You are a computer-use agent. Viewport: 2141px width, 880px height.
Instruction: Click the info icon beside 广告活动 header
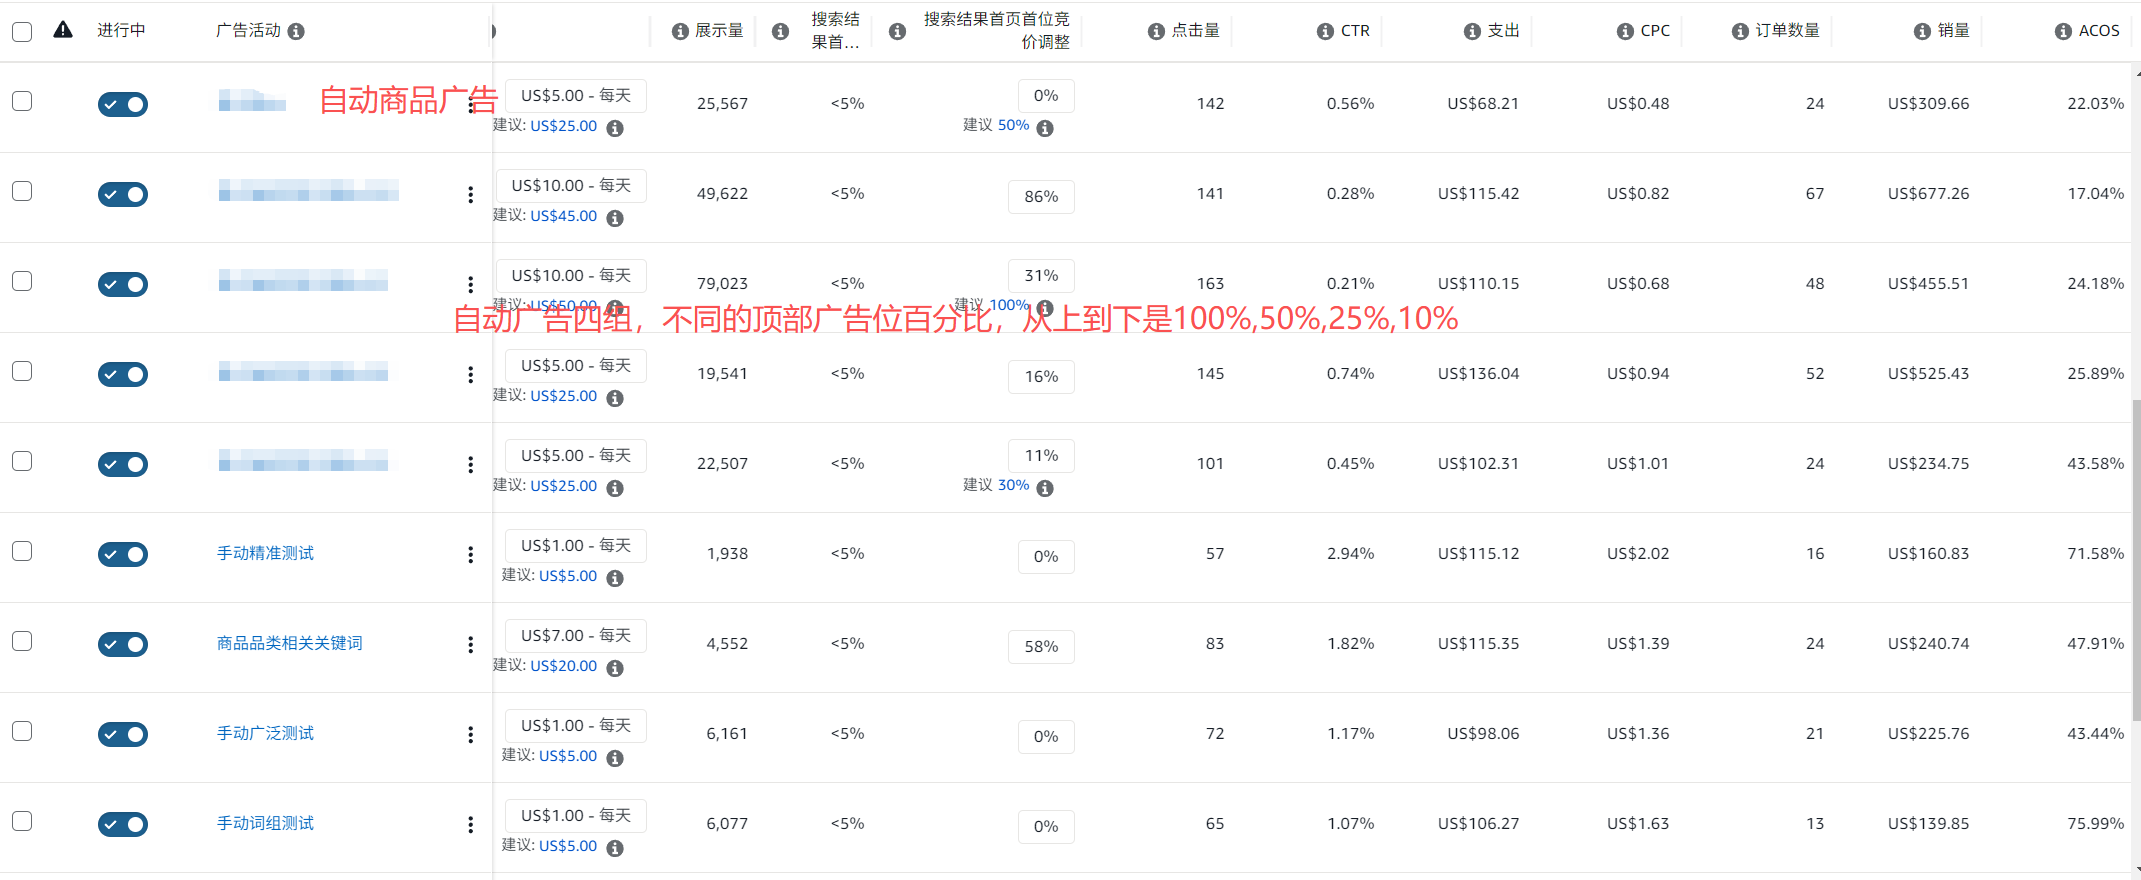tap(296, 32)
